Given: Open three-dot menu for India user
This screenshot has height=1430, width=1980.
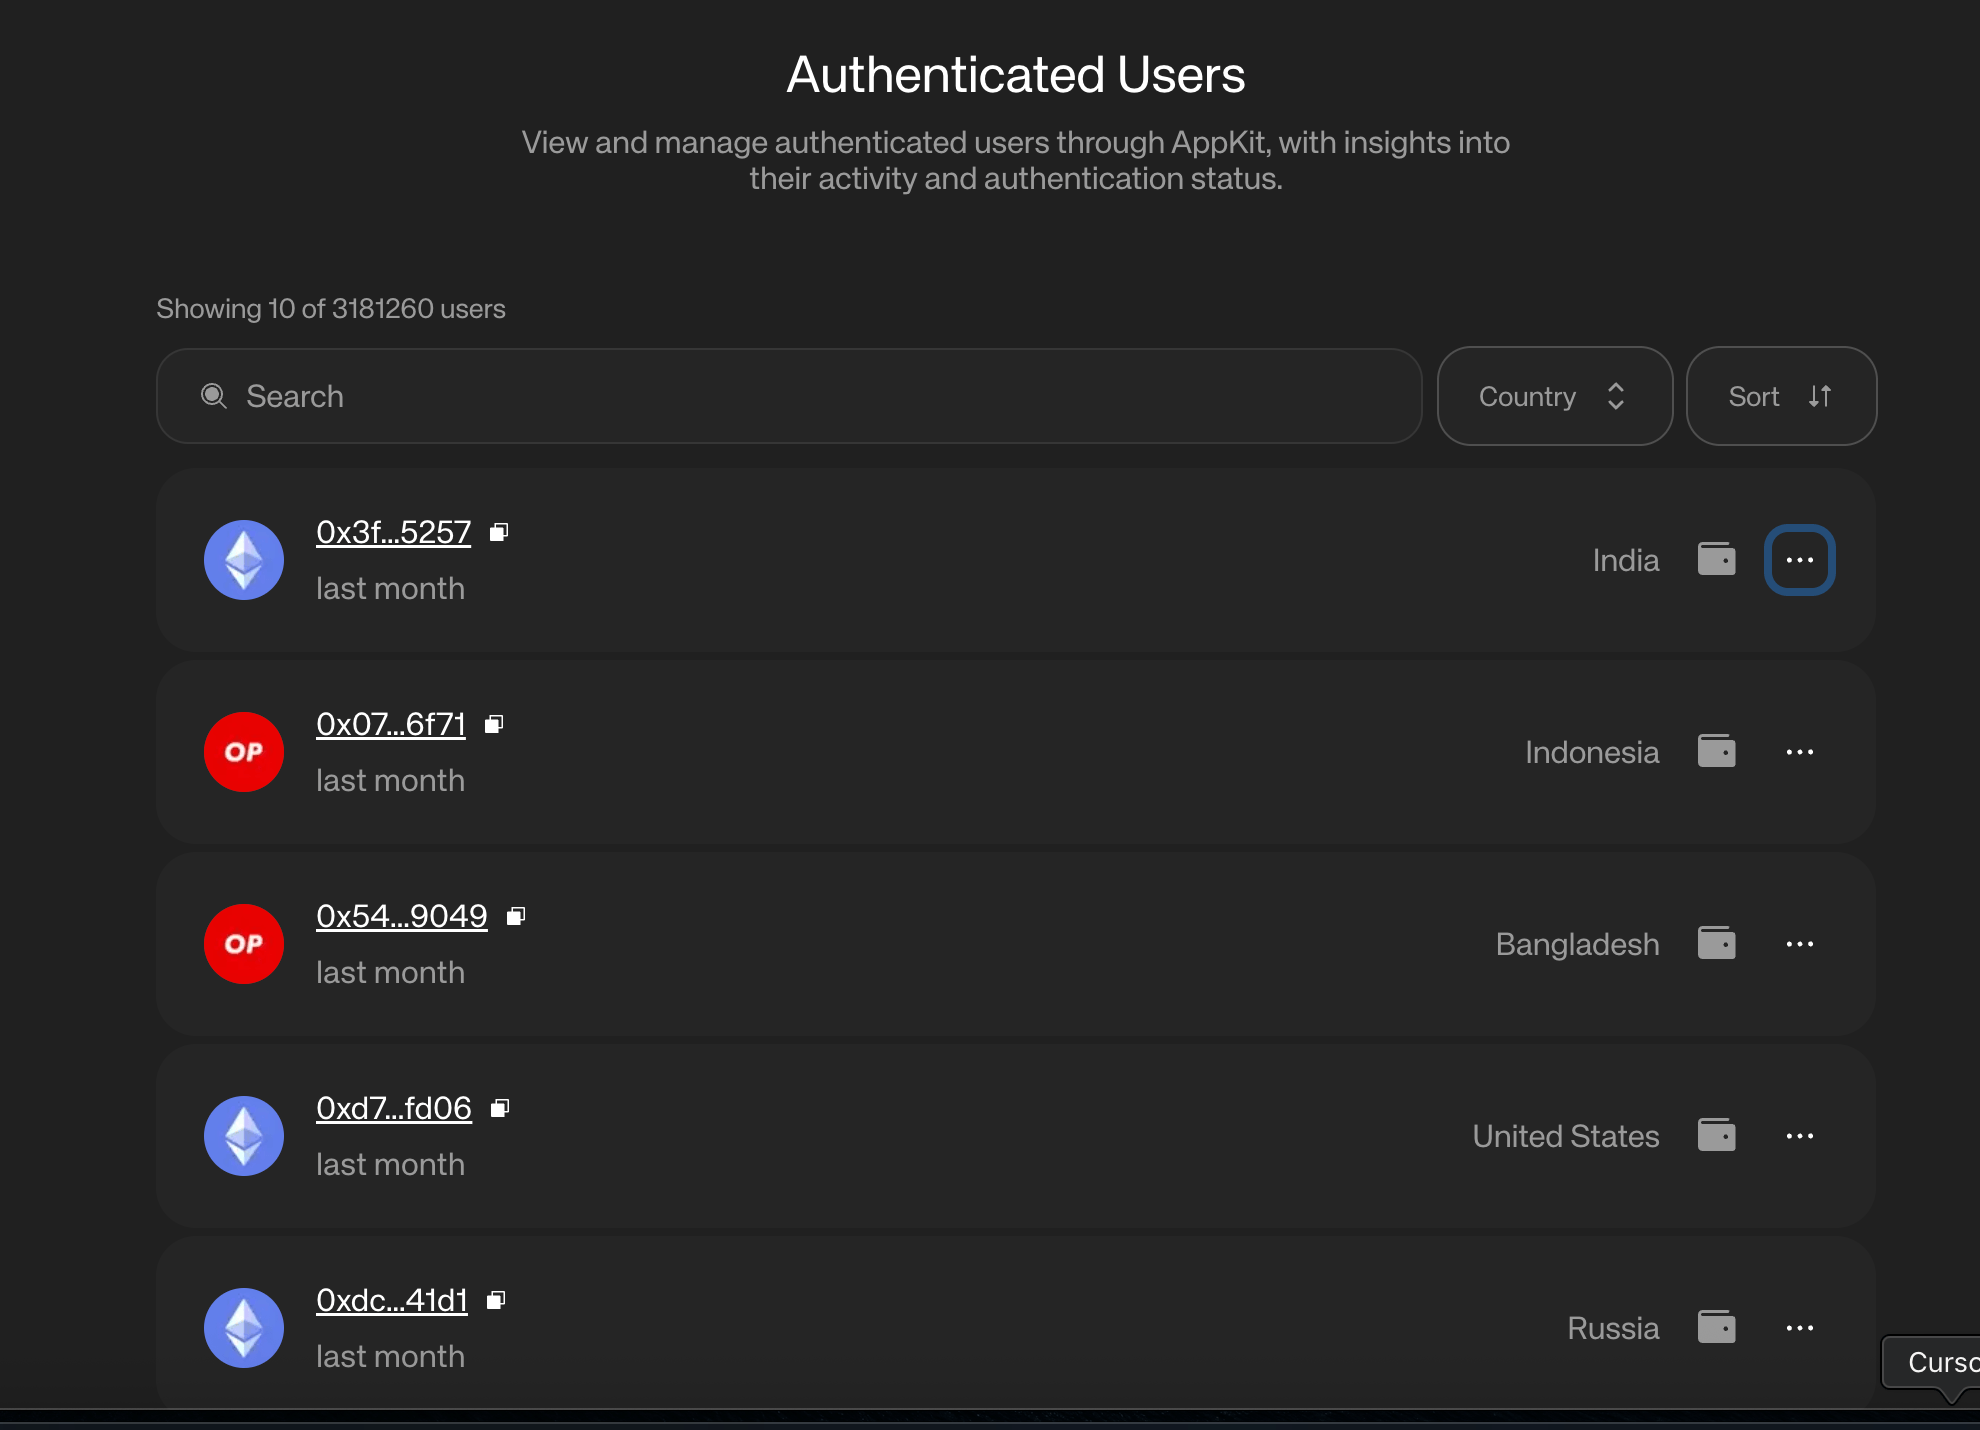Looking at the screenshot, I should tap(1799, 560).
